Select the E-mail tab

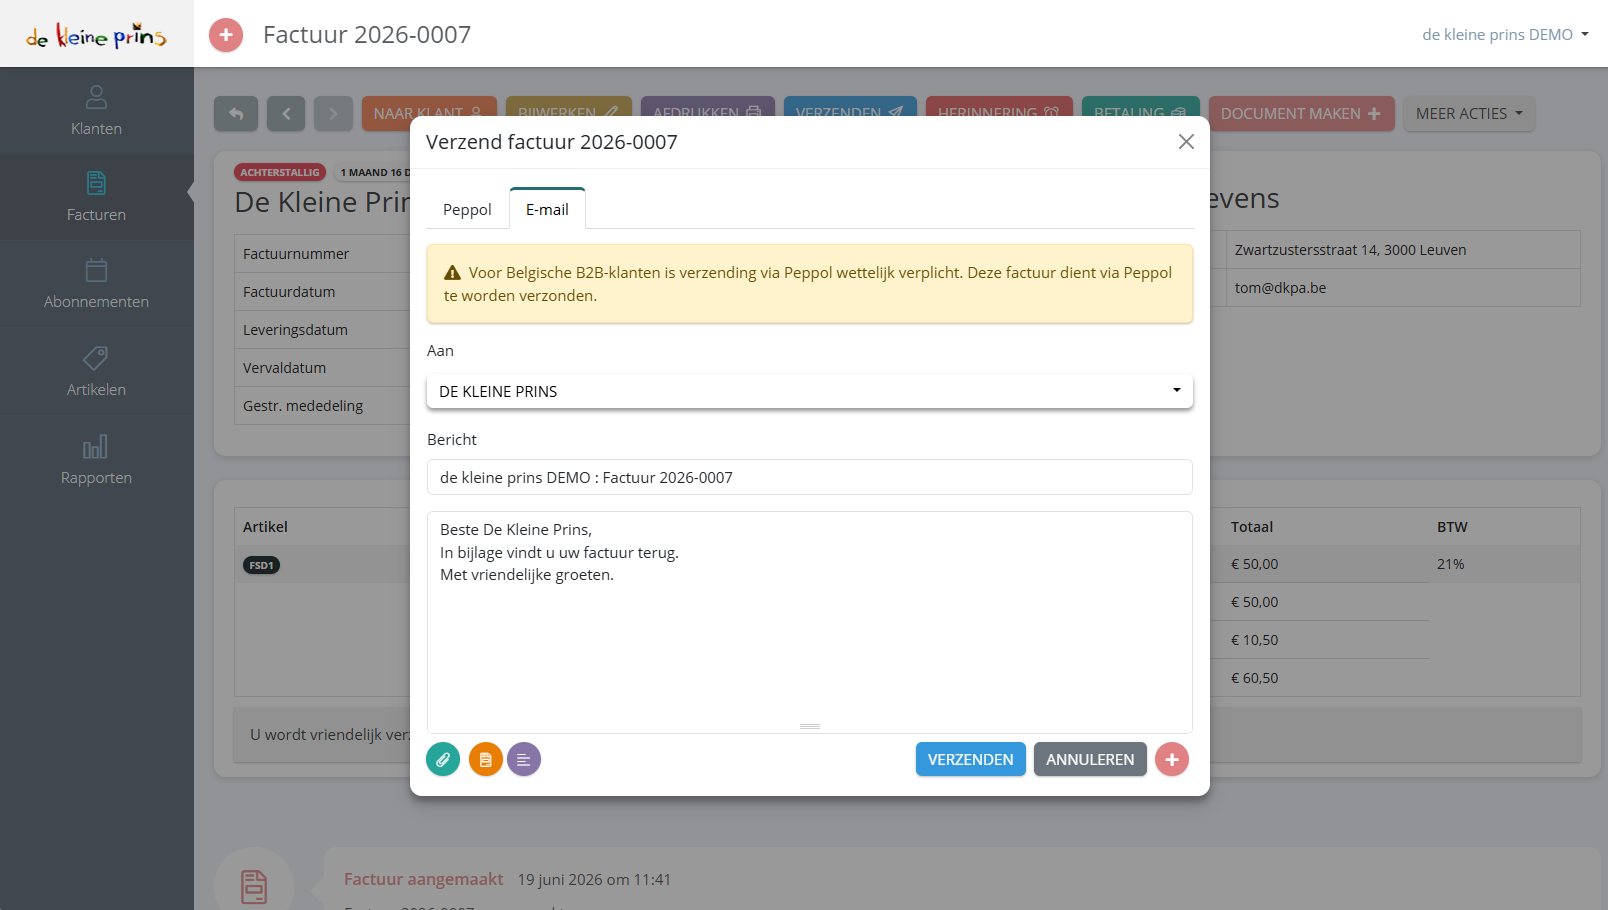coord(547,209)
